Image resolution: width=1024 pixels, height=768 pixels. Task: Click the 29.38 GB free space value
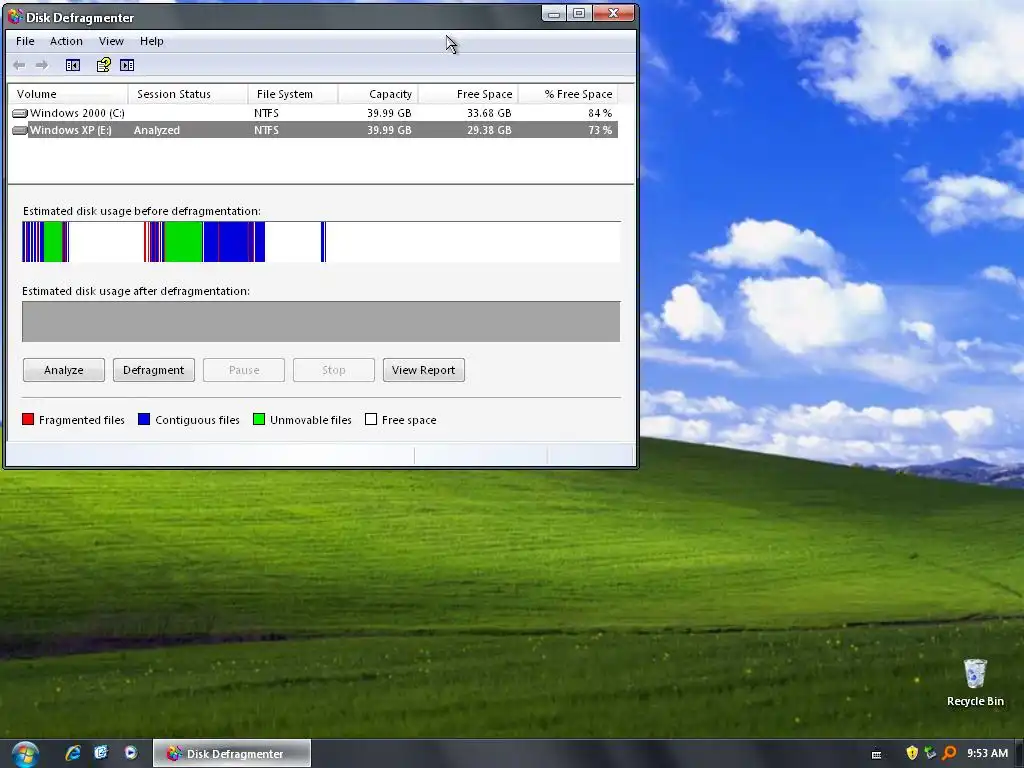tap(489, 130)
